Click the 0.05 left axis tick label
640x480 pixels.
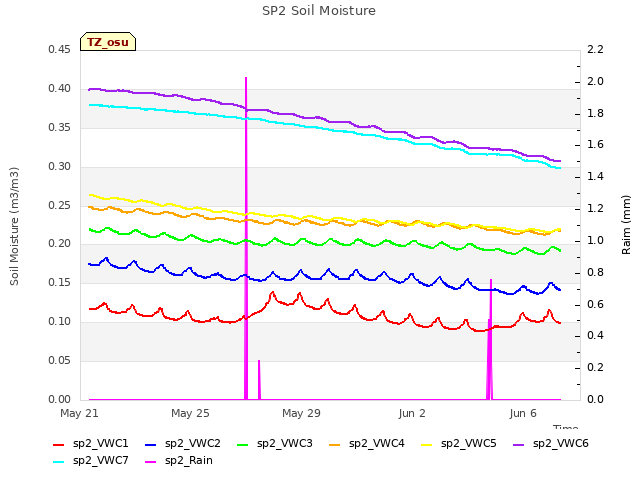pyautogui.click(x=60, y=360)
